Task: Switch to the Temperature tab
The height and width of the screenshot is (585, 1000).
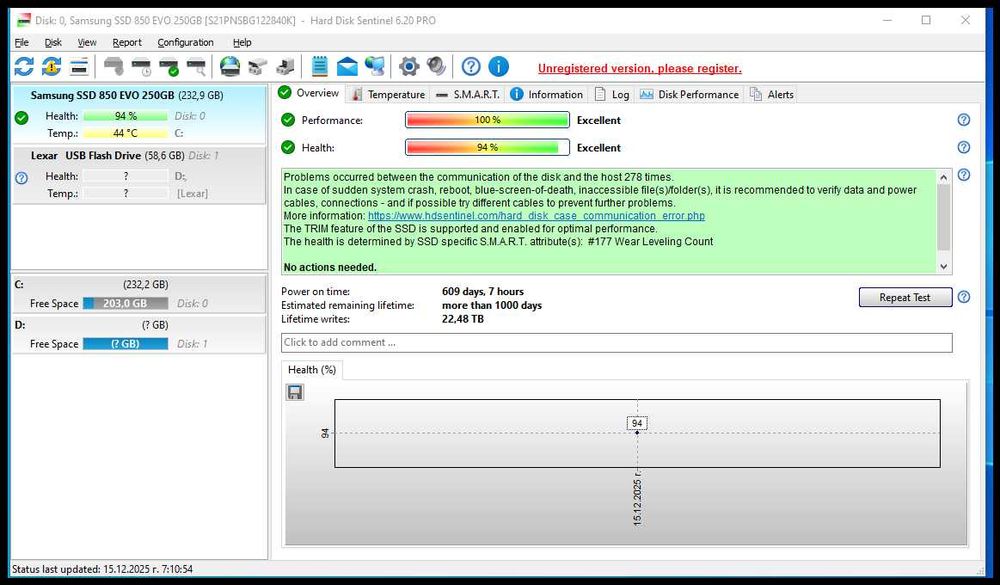Action: coord(389,94)
